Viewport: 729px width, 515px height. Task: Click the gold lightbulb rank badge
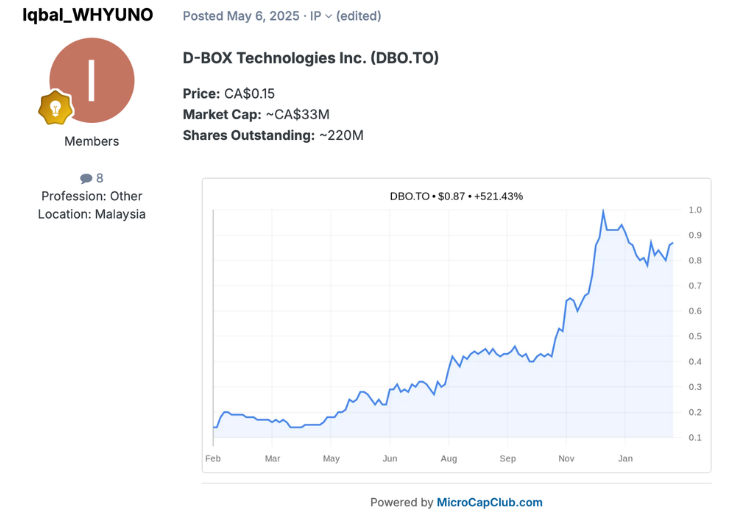pos(54,107)
